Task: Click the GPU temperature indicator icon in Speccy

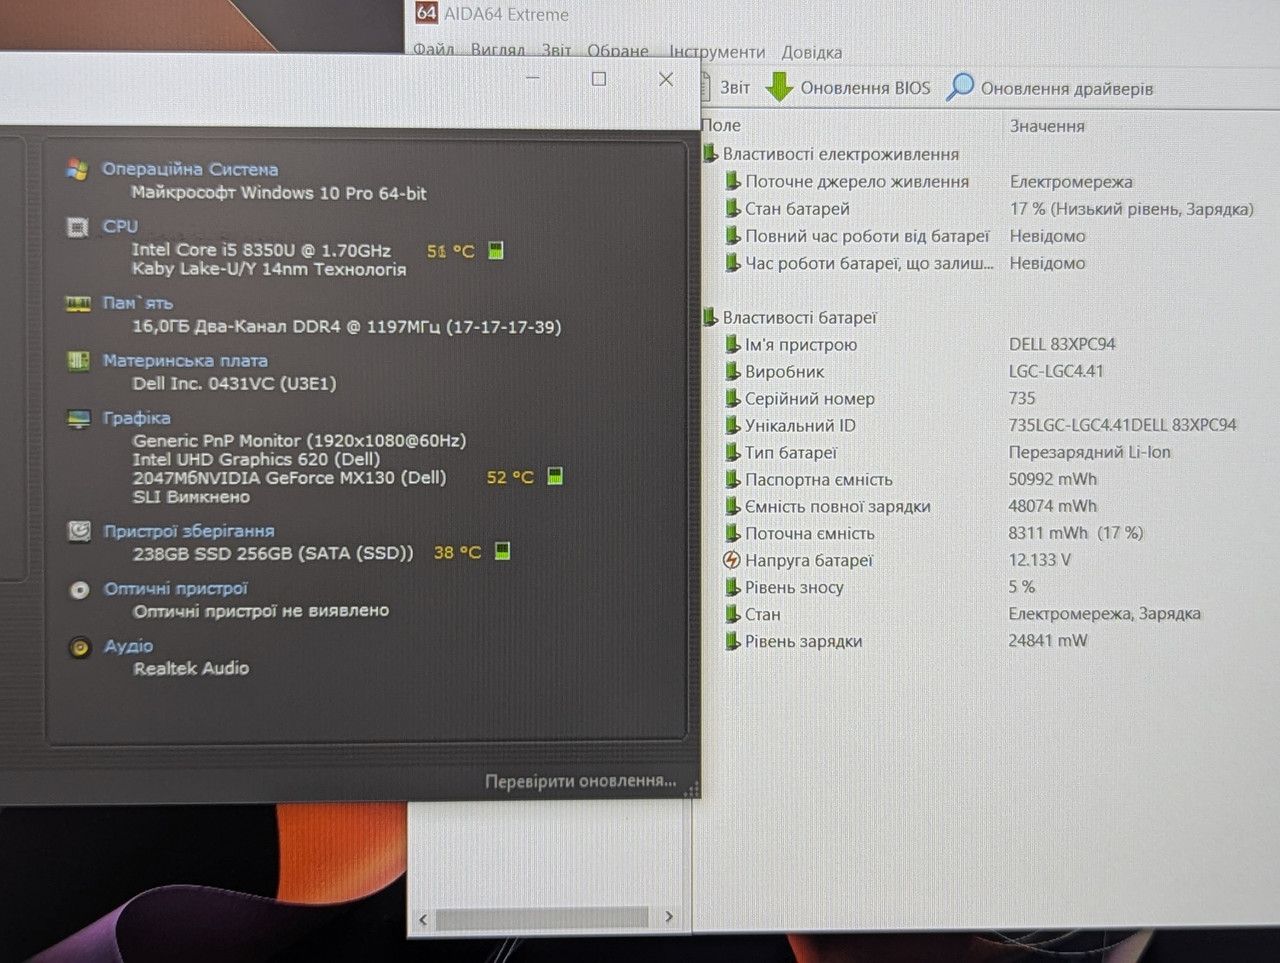Action: point(555,476)
